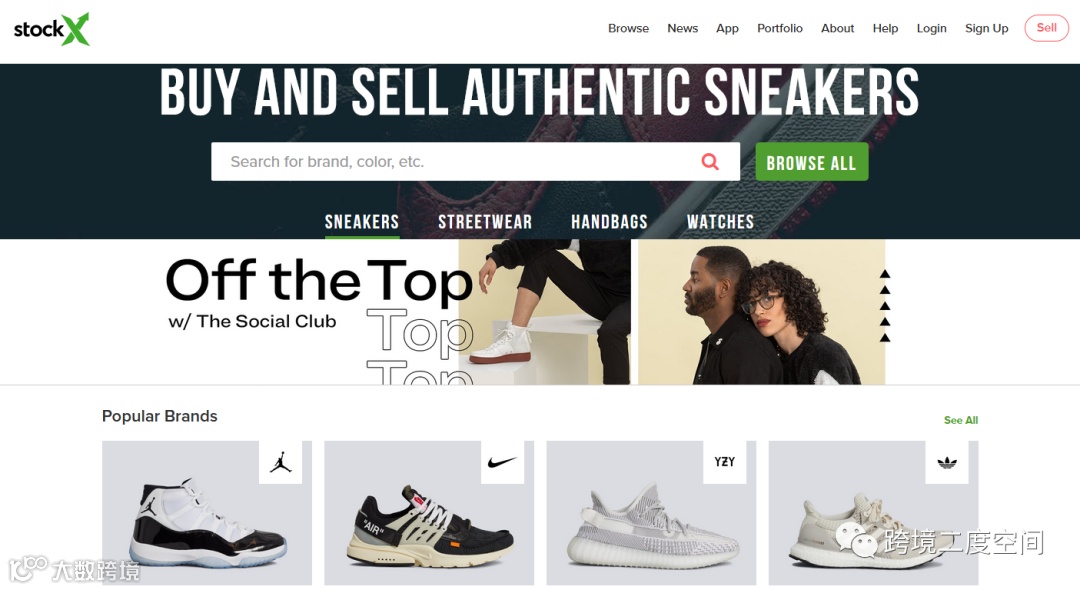This screenshot has height=590, width=1080.
Task: Click the red search magnifier icon
Action: point(709,162)
